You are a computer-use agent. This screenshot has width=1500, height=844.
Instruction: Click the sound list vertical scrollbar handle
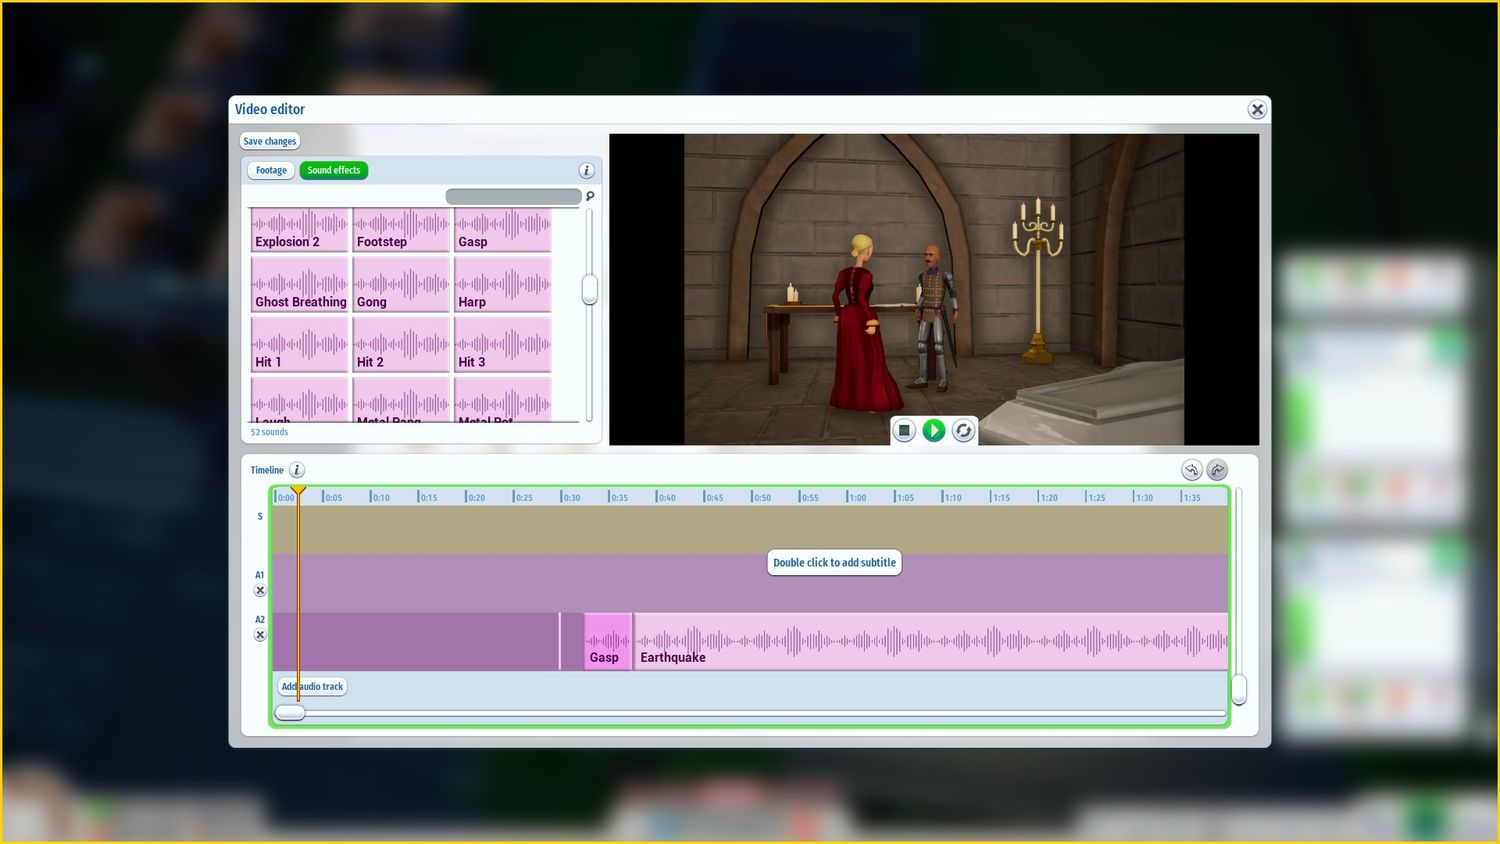coord(590,289)
